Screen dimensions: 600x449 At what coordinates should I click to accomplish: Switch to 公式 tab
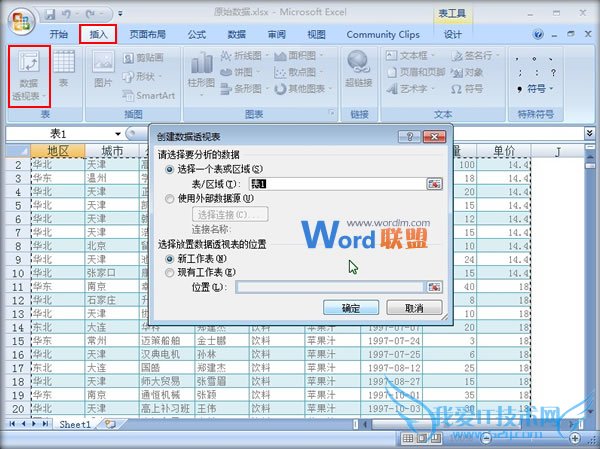(x=197, y=34)
